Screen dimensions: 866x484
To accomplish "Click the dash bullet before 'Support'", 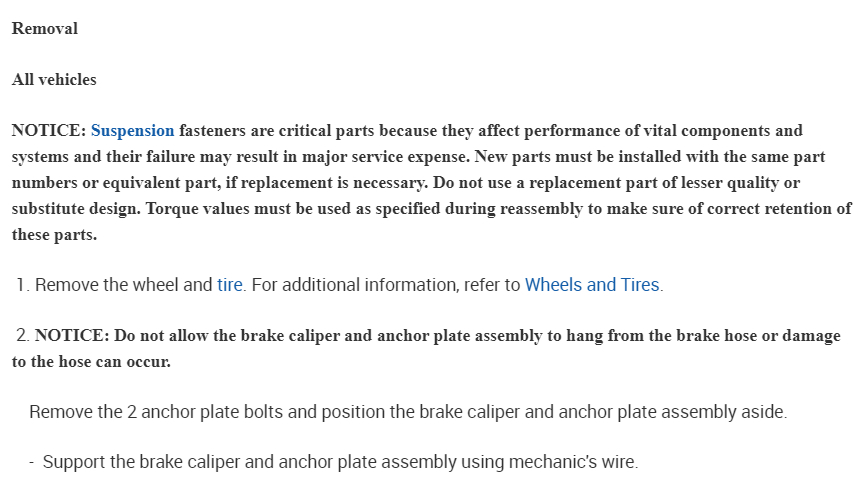I will pos(32,462).
